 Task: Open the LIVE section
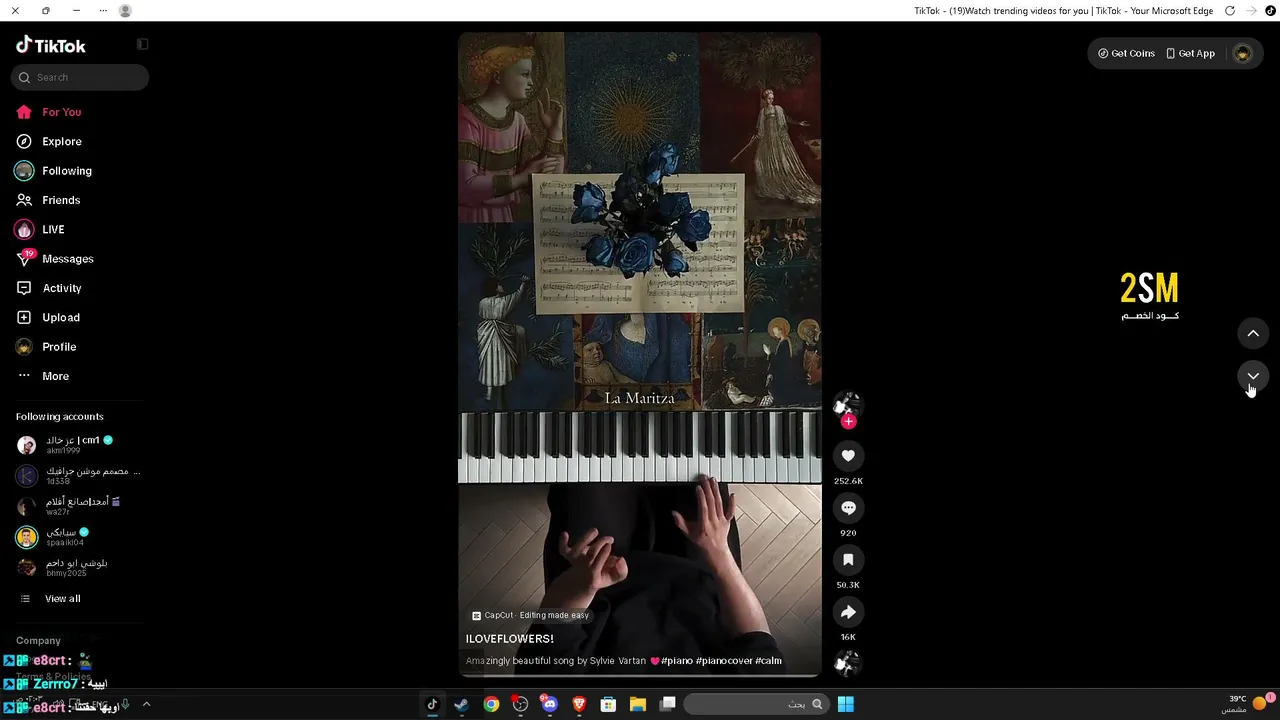pos(53,229)
